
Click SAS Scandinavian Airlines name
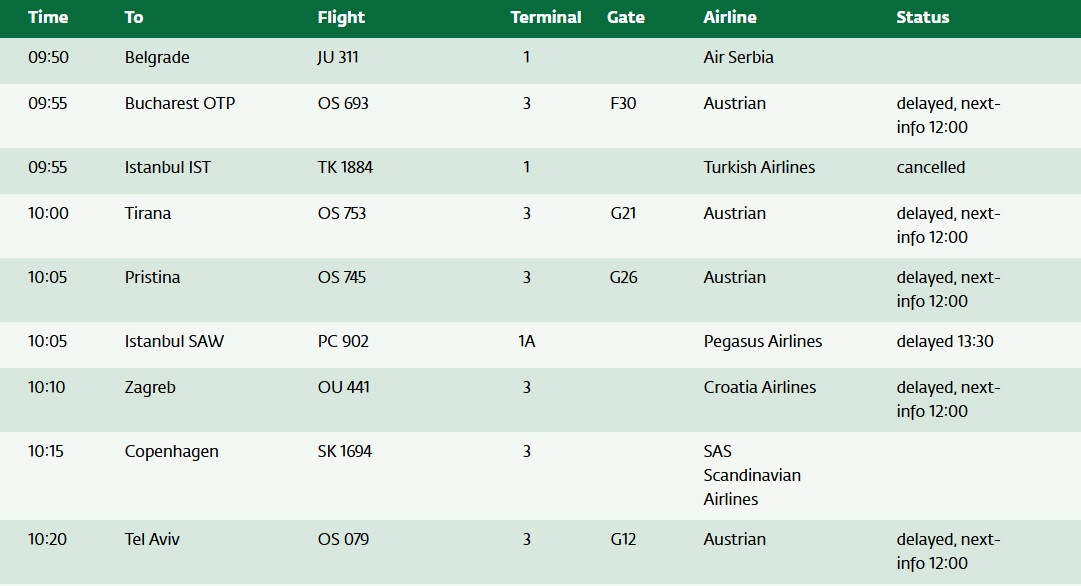(752, 475)
